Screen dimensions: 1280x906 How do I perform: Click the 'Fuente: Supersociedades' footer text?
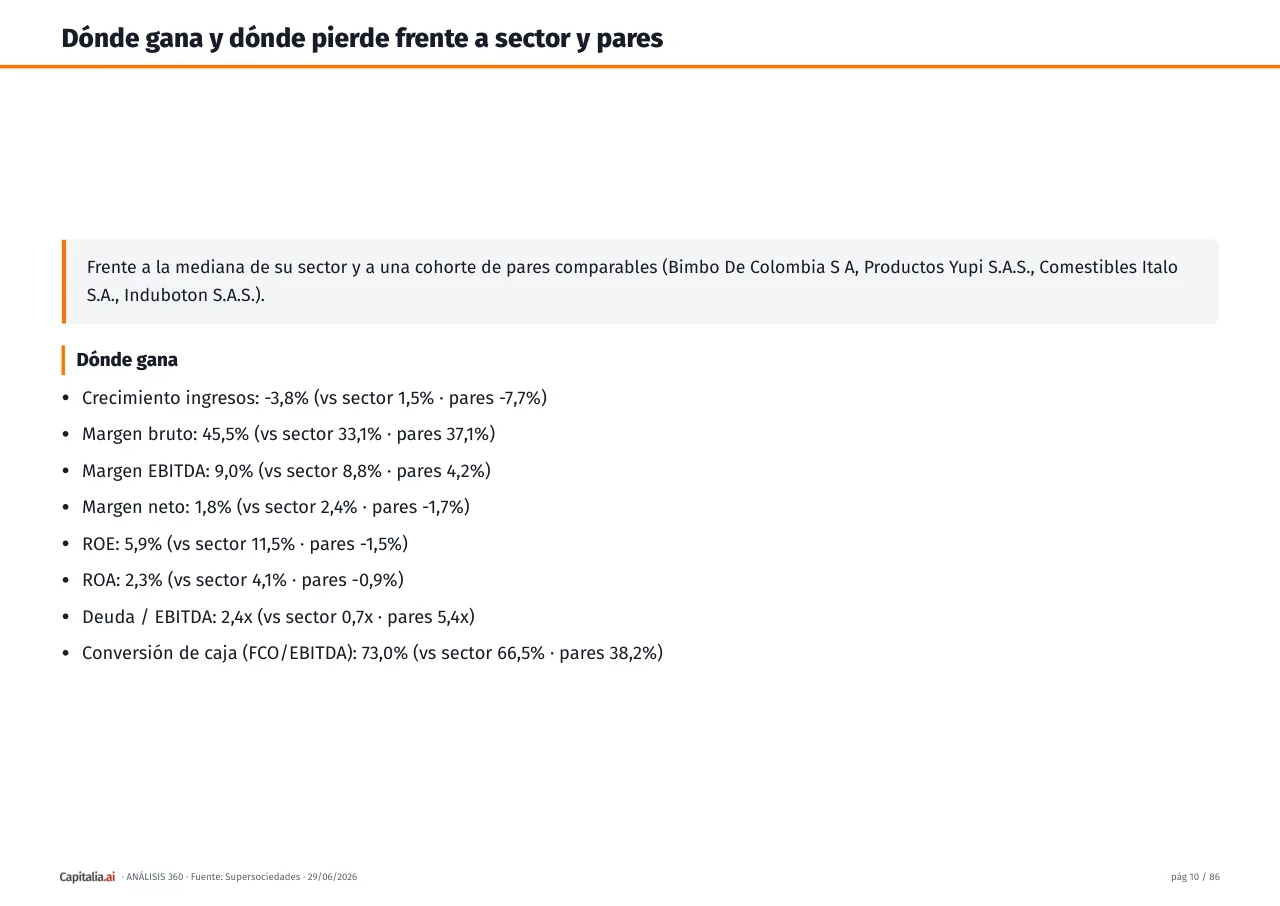[x=245, y=877]
